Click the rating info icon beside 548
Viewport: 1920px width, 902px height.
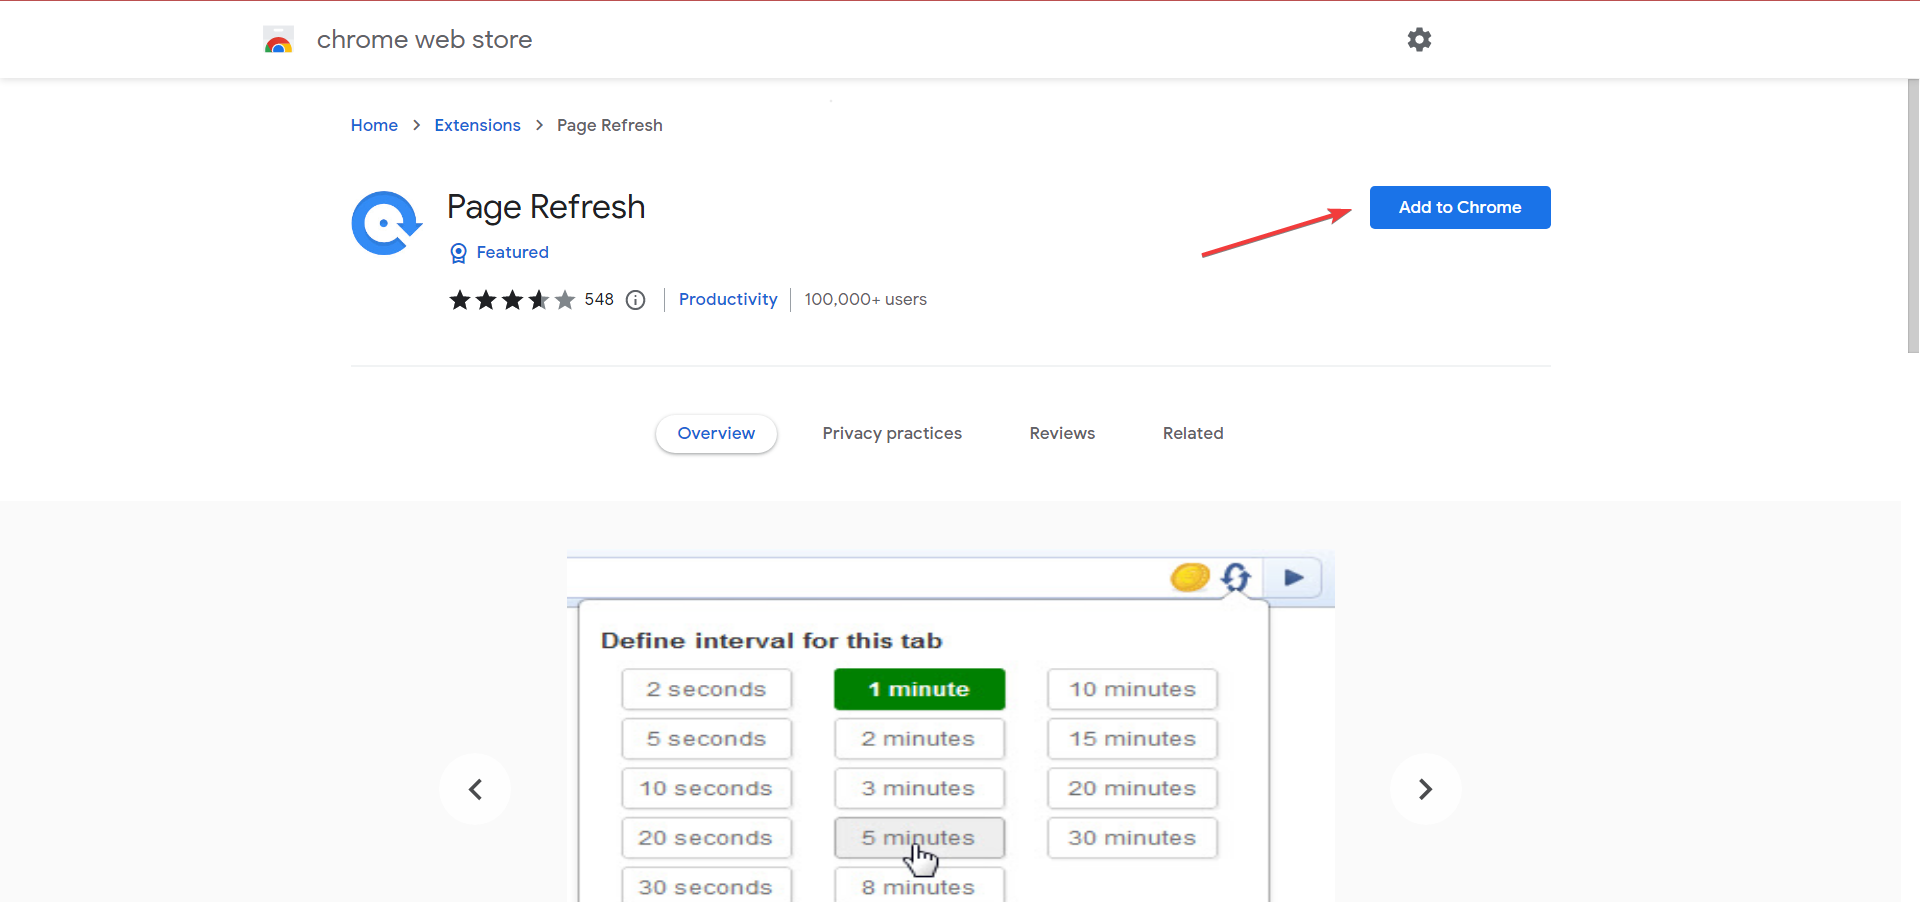pyautogui.click(x=635, y=300)
